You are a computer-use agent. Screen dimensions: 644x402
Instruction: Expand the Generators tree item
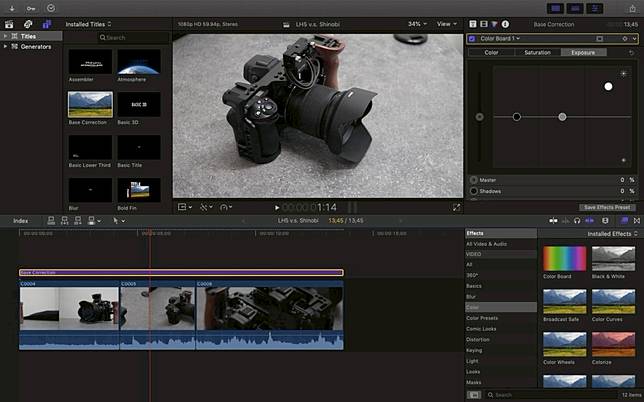(6, 46)
